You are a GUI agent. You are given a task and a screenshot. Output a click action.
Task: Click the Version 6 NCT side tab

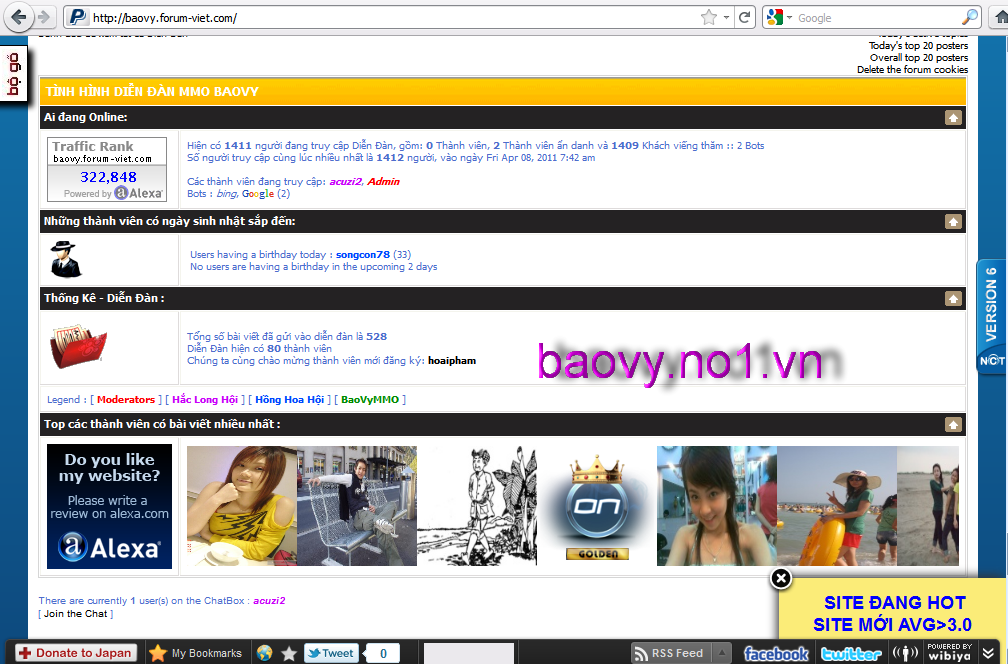pos(992,316)
